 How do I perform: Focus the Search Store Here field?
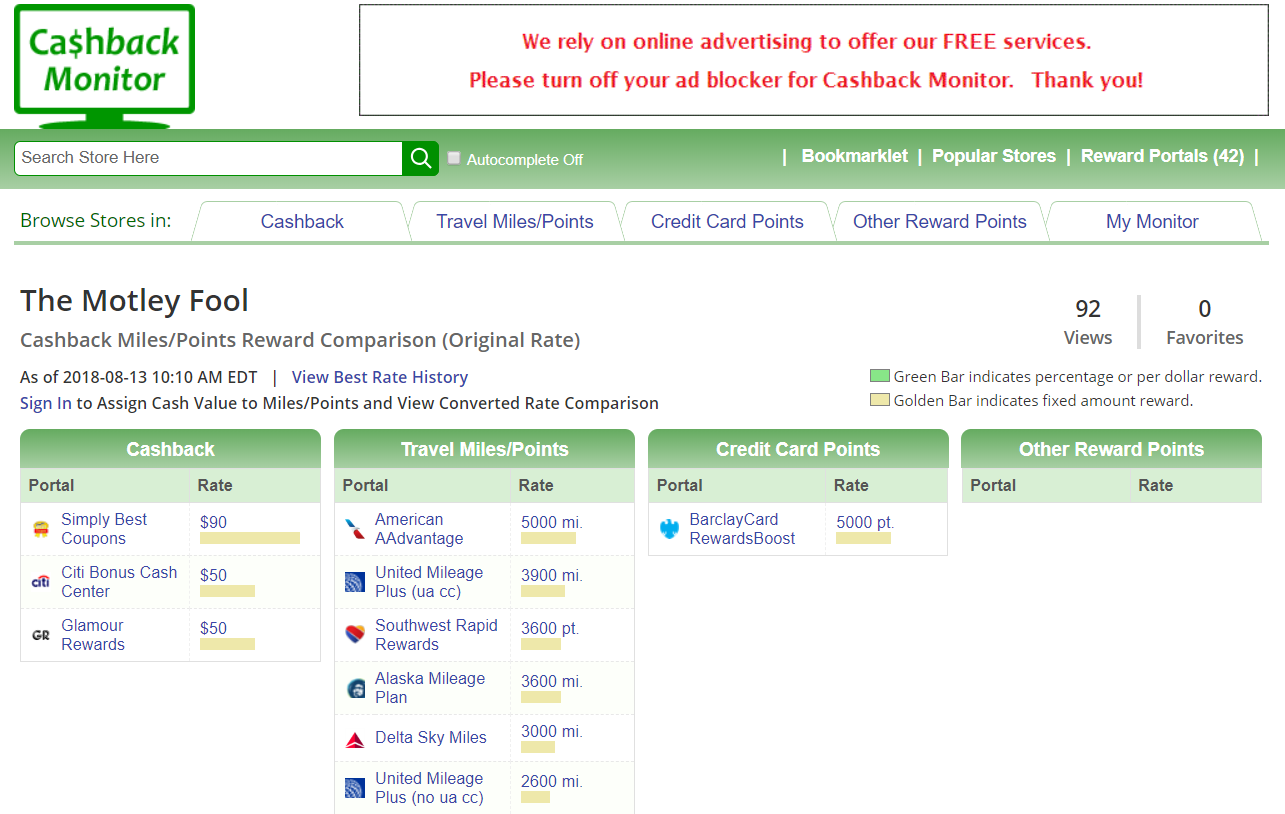(209, 158)
